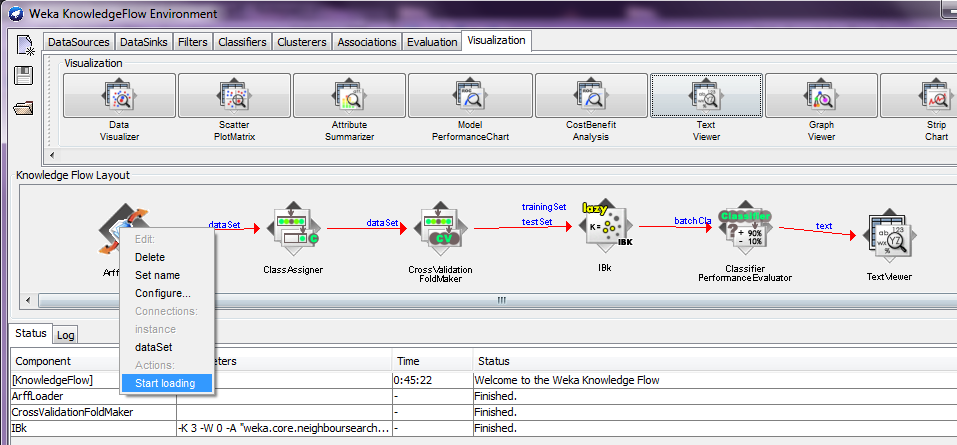
Task: Switch to the Log tab
Action: (65, 335)
